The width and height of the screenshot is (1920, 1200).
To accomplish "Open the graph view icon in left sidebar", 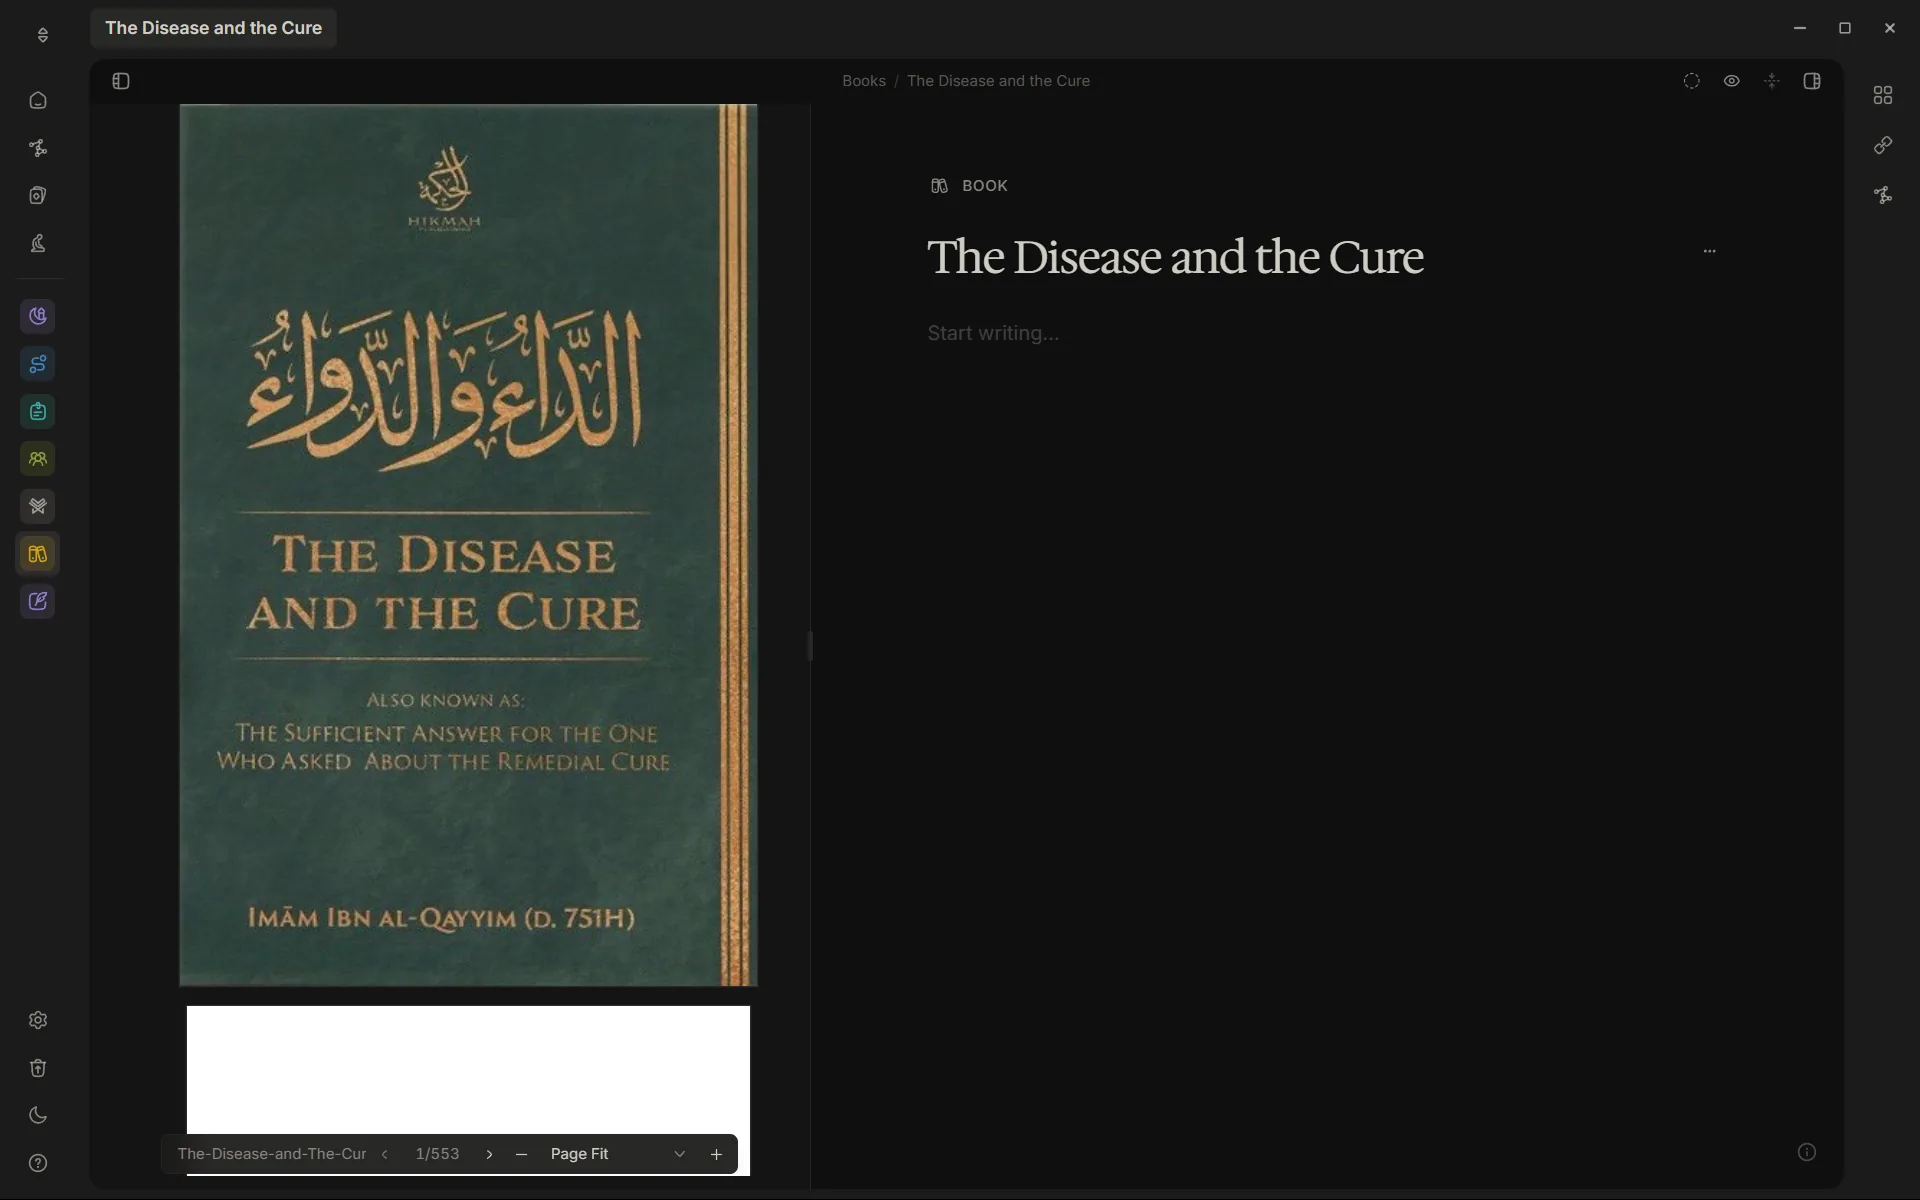I will pyautogui.click(x=38, y=148).
